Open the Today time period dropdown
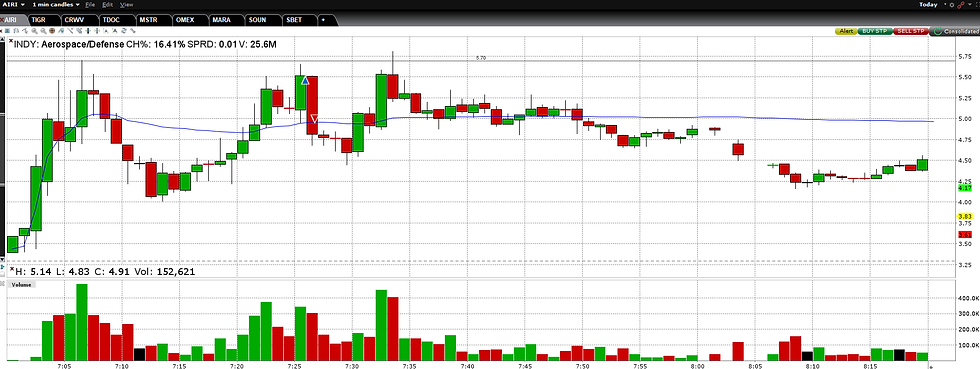This screenshot has height=369, width=980. tap(932, 4)
